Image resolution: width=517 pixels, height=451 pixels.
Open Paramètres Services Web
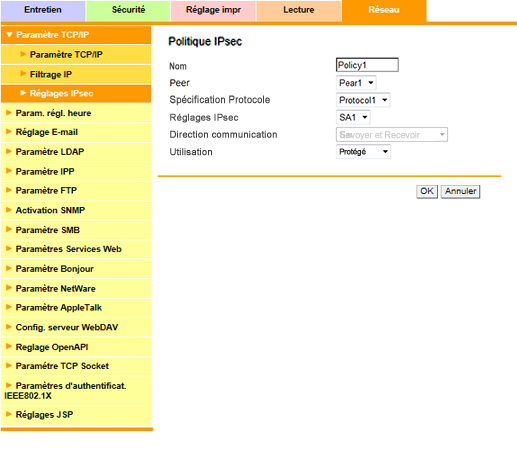(76, 249)
